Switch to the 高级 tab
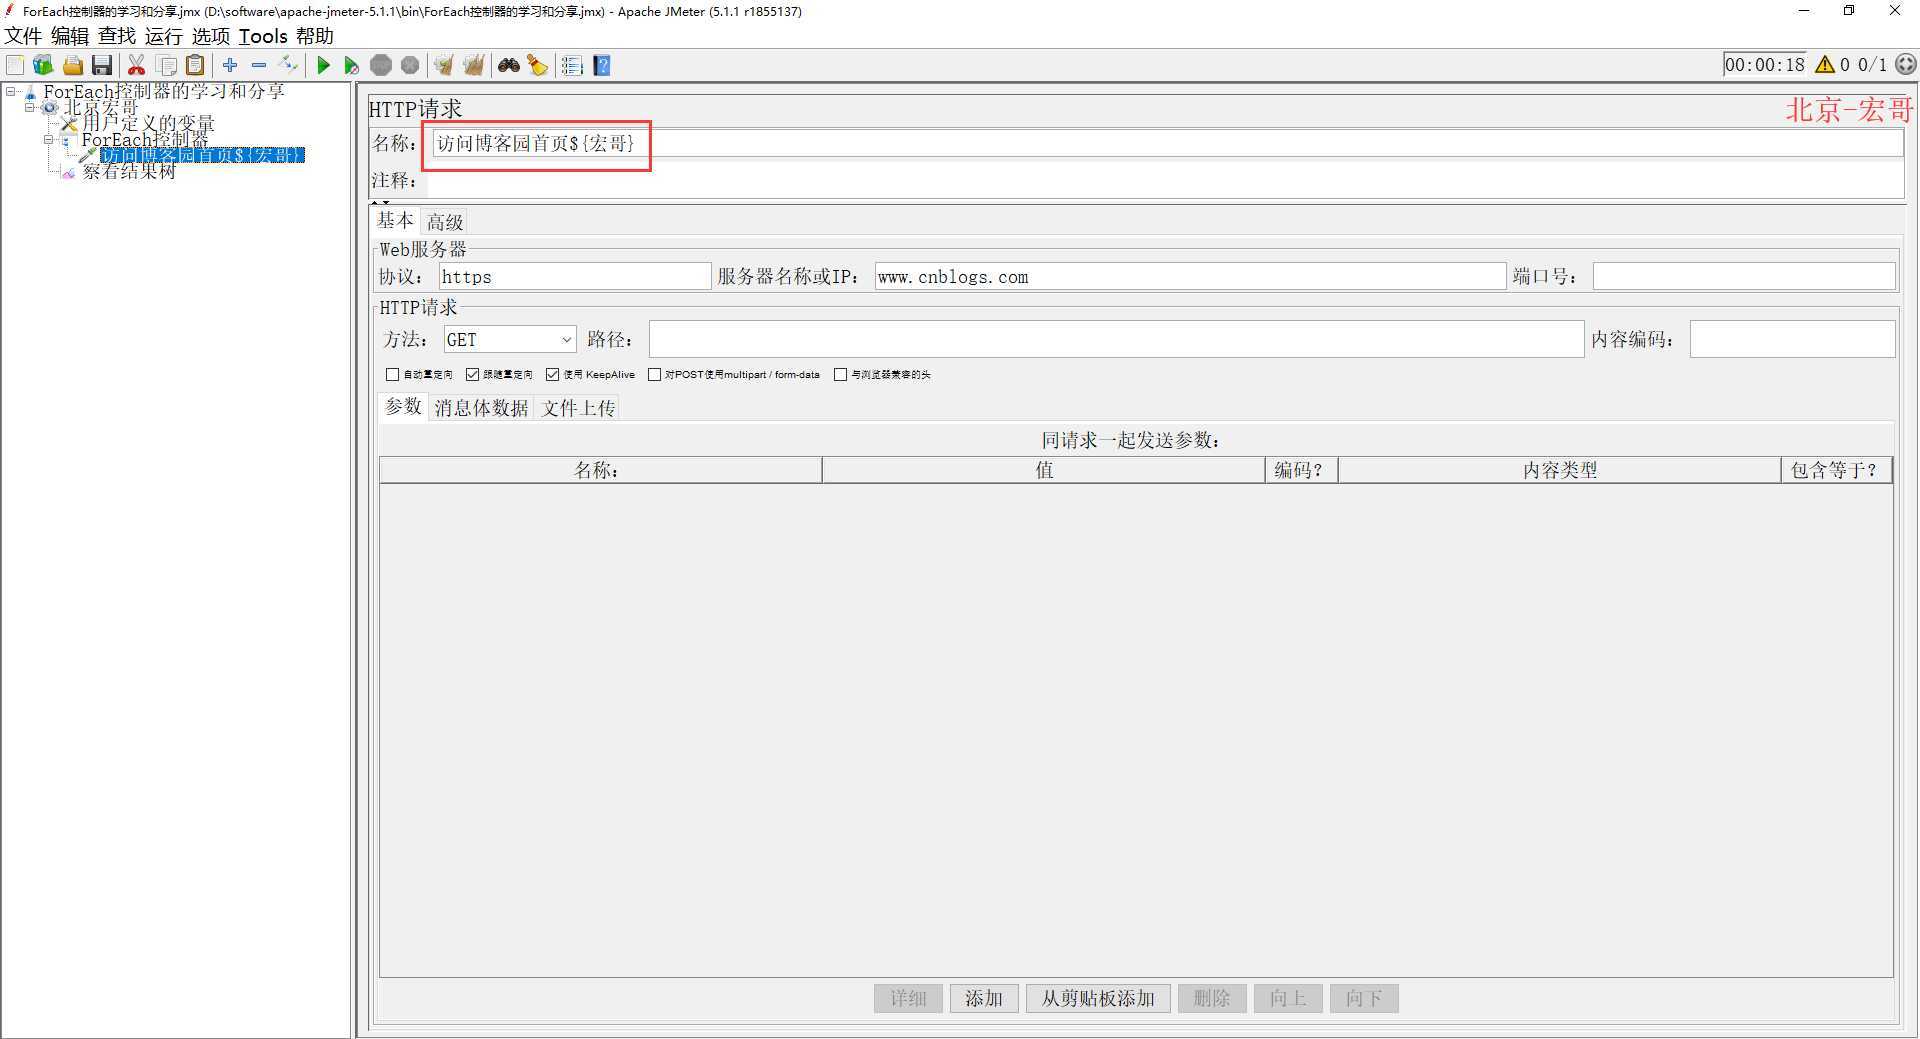The height and width of the screenshot is (1039, 1920). coord(445,221)
